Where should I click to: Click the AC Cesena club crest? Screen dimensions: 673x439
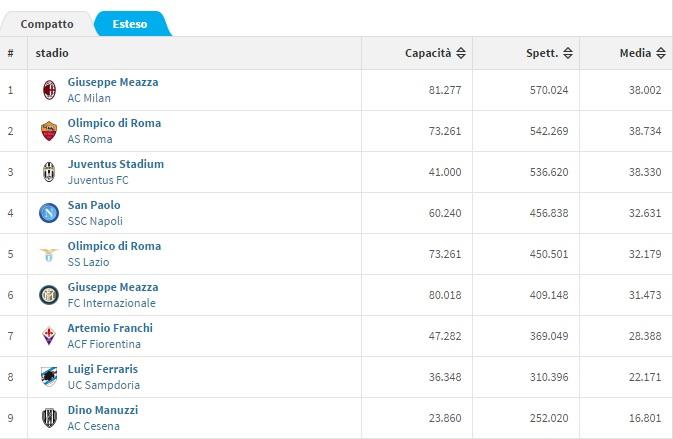coord(48,418)
